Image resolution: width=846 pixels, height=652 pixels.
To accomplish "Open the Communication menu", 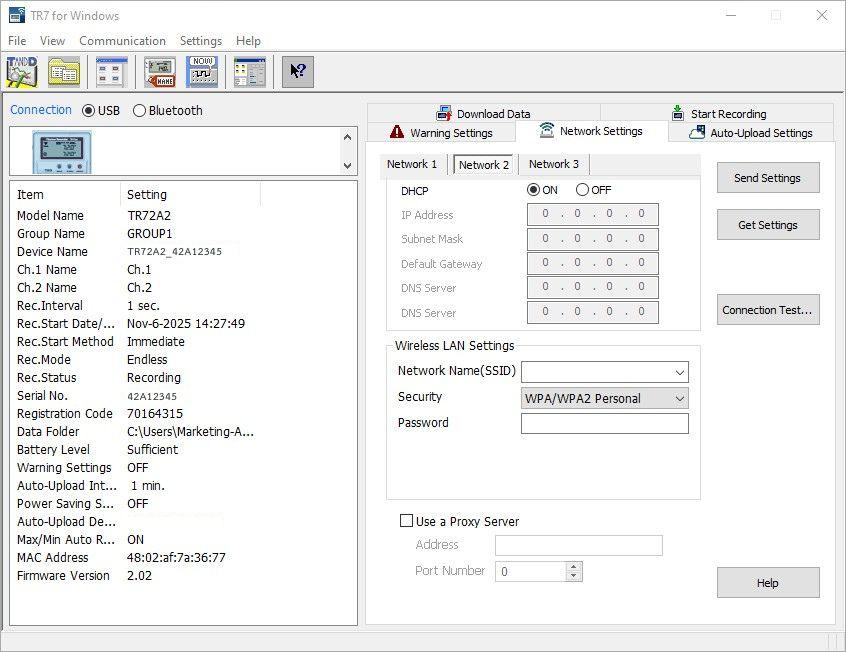I will [x=122, y=41].
